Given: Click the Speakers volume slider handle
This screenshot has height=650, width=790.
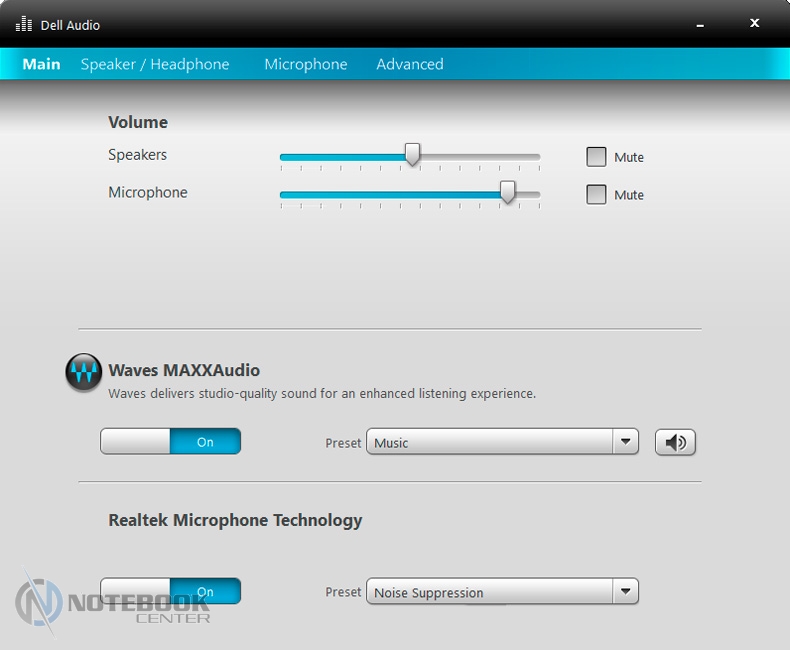Looking at the screenshot, I should point(412,155).
